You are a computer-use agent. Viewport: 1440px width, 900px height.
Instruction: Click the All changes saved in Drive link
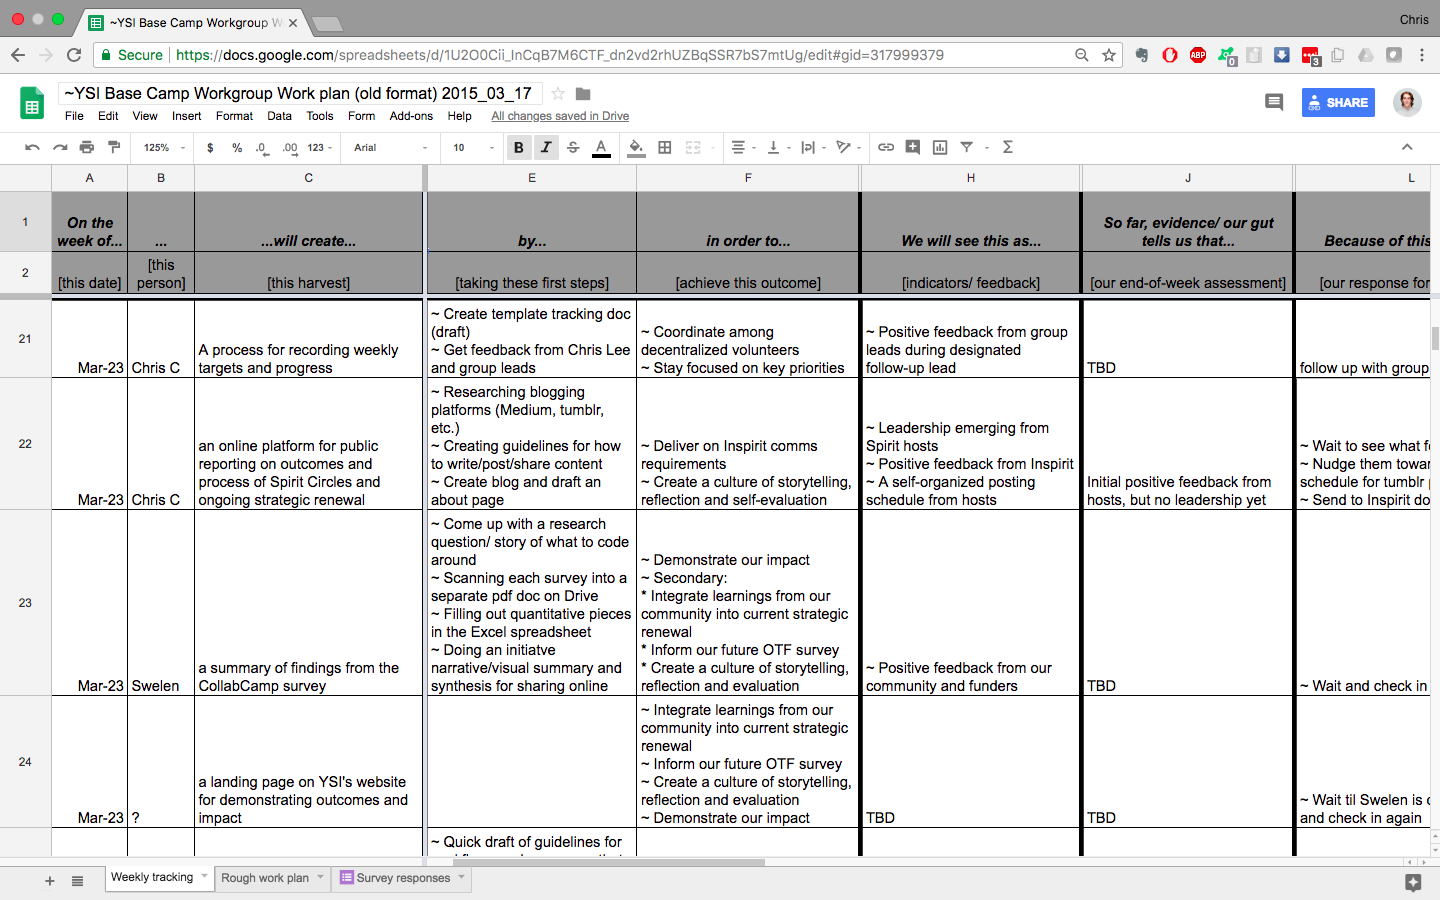tap(560, 116)
